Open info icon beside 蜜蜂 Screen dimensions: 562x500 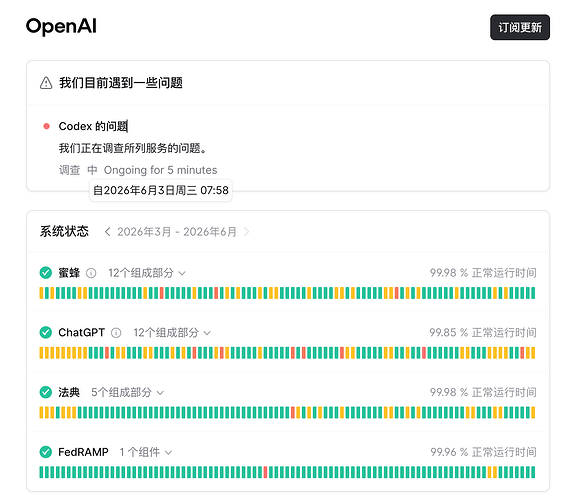[x=91, y=273]
